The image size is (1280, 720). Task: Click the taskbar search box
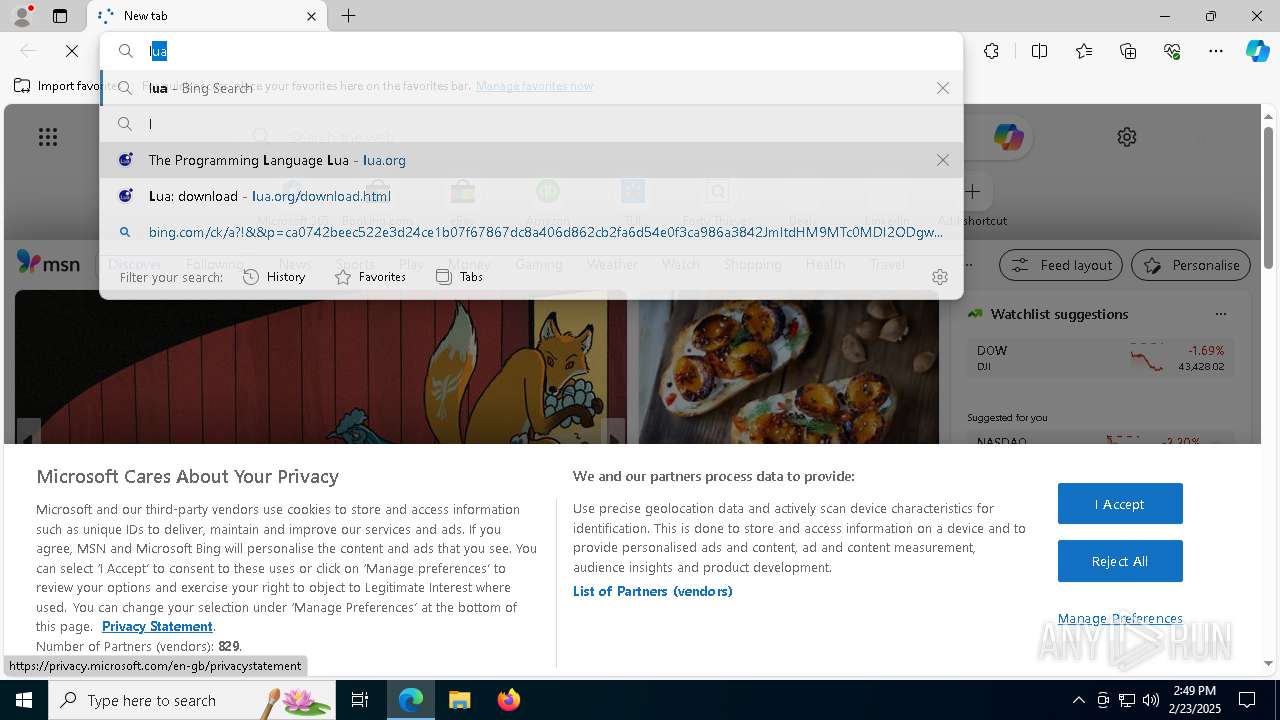[192, 700]
